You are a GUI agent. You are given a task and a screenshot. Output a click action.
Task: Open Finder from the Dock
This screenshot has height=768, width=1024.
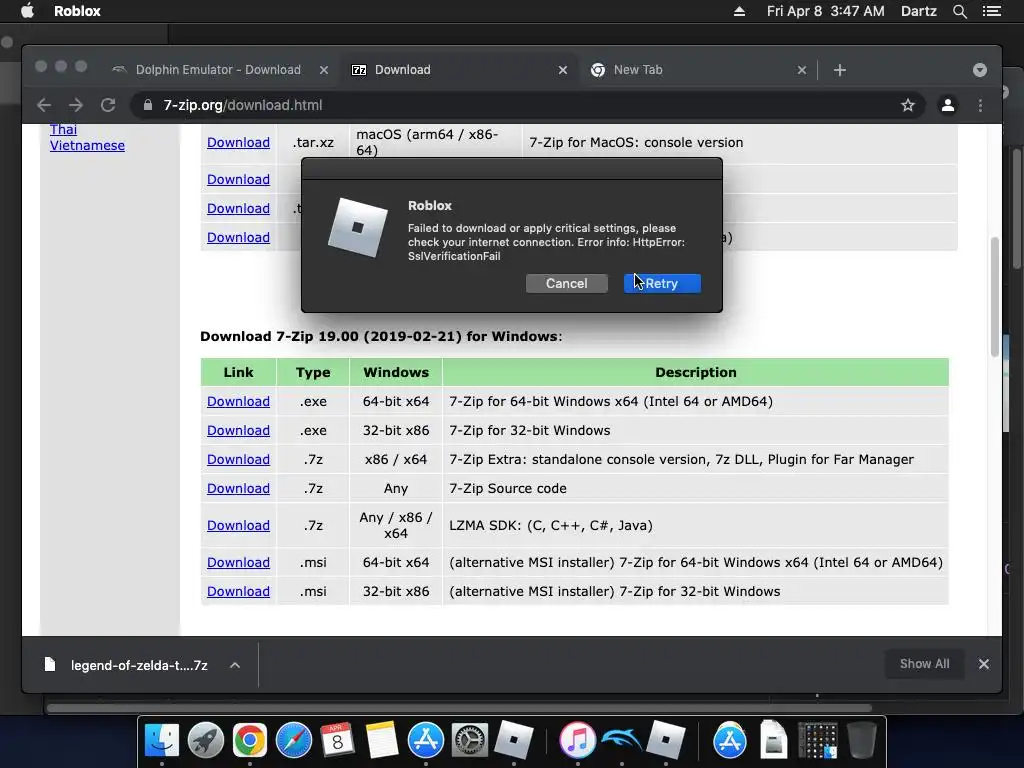[x=161, y=741]
